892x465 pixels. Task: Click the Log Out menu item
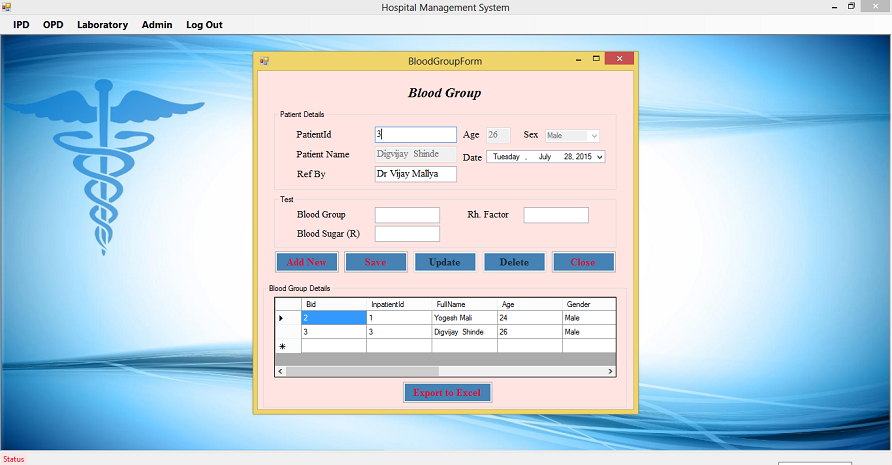point(204,25)
